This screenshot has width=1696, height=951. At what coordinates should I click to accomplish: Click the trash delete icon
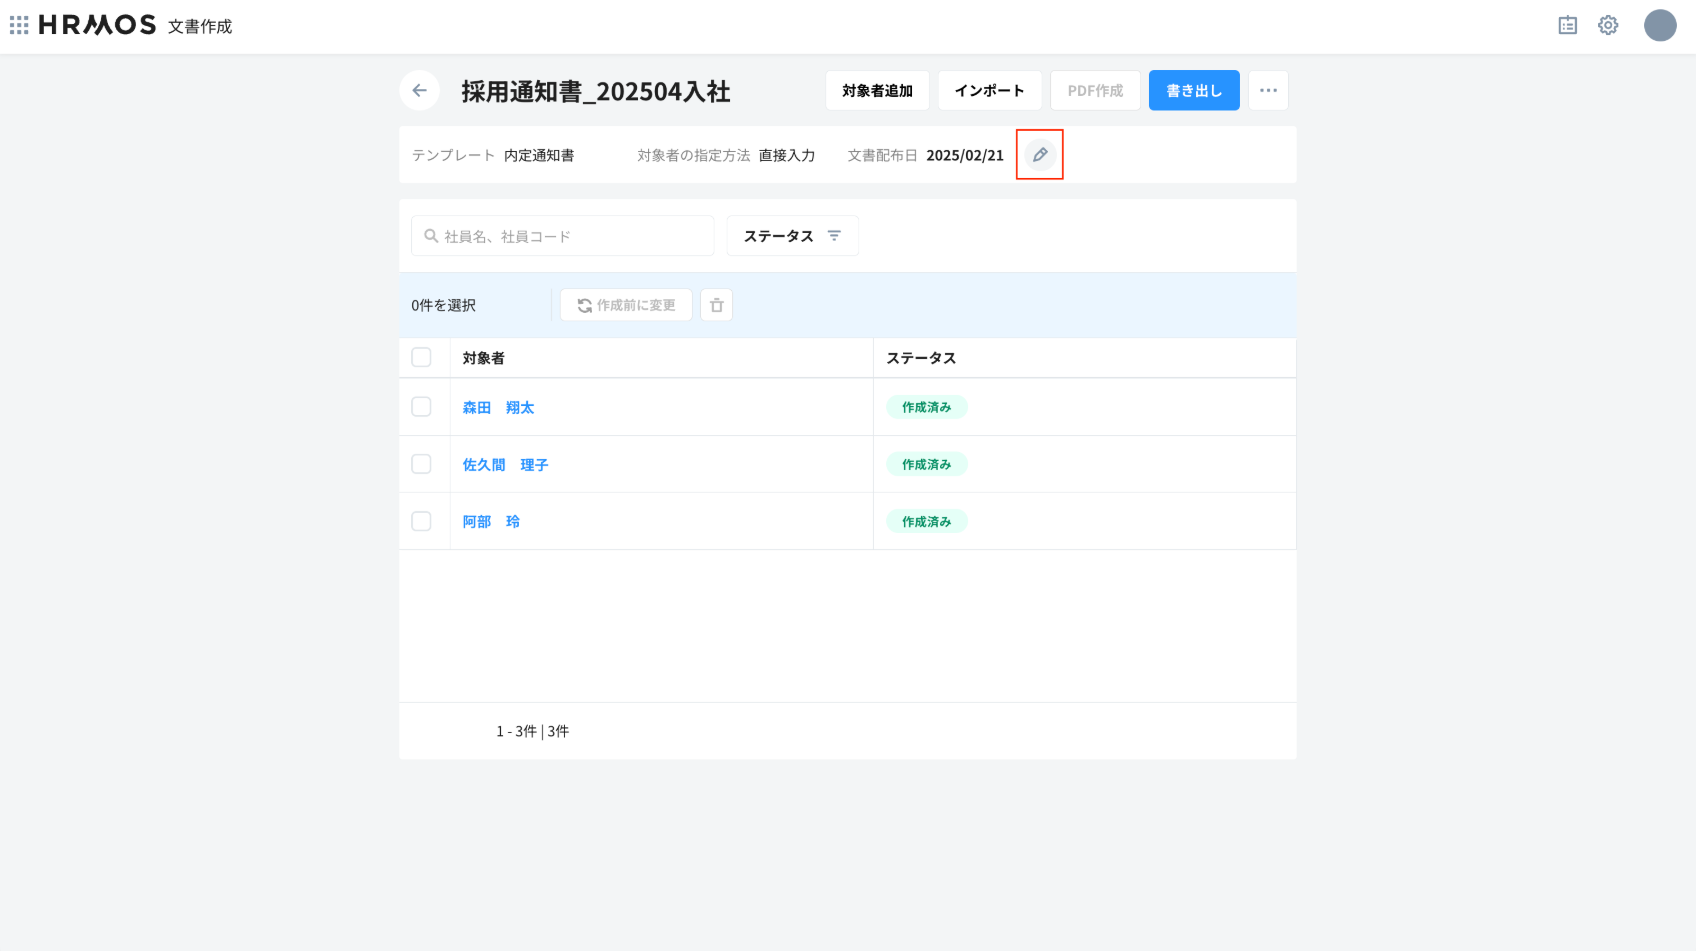coord(716,305)
